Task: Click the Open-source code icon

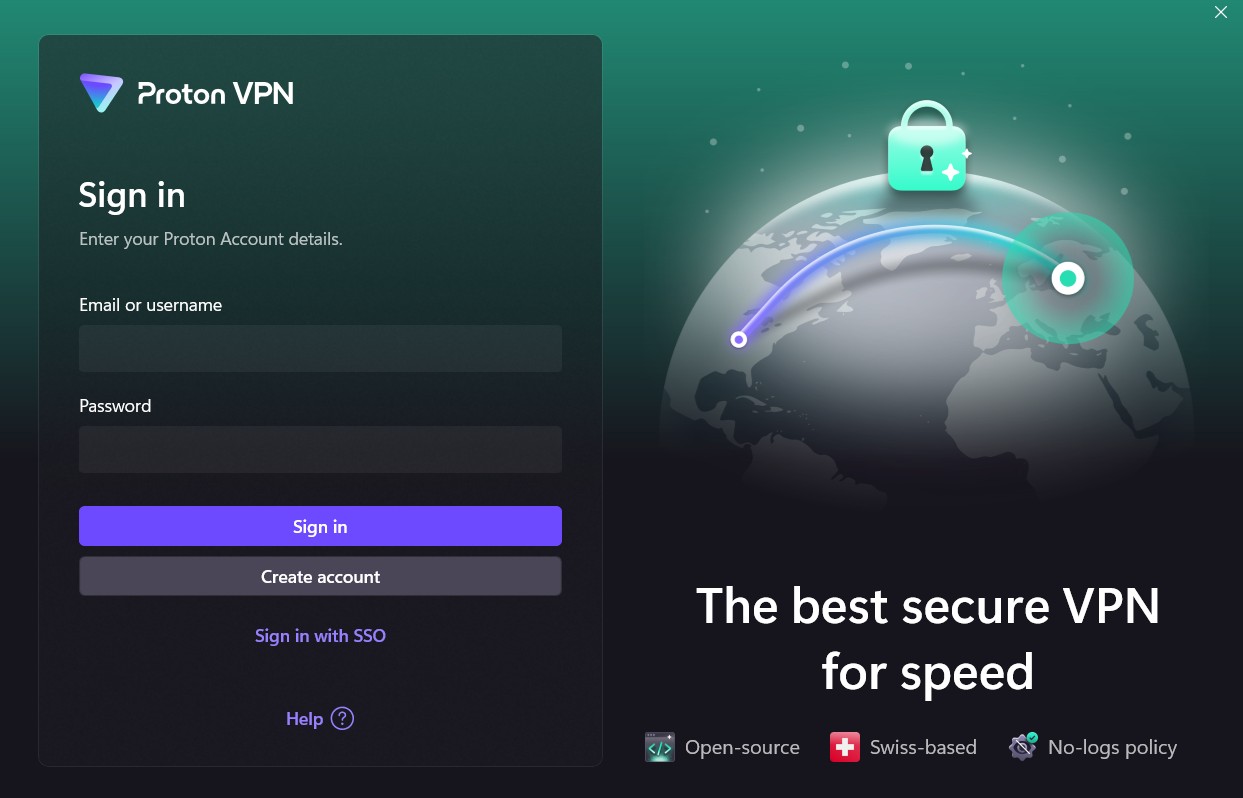Action: coord(660,747)
